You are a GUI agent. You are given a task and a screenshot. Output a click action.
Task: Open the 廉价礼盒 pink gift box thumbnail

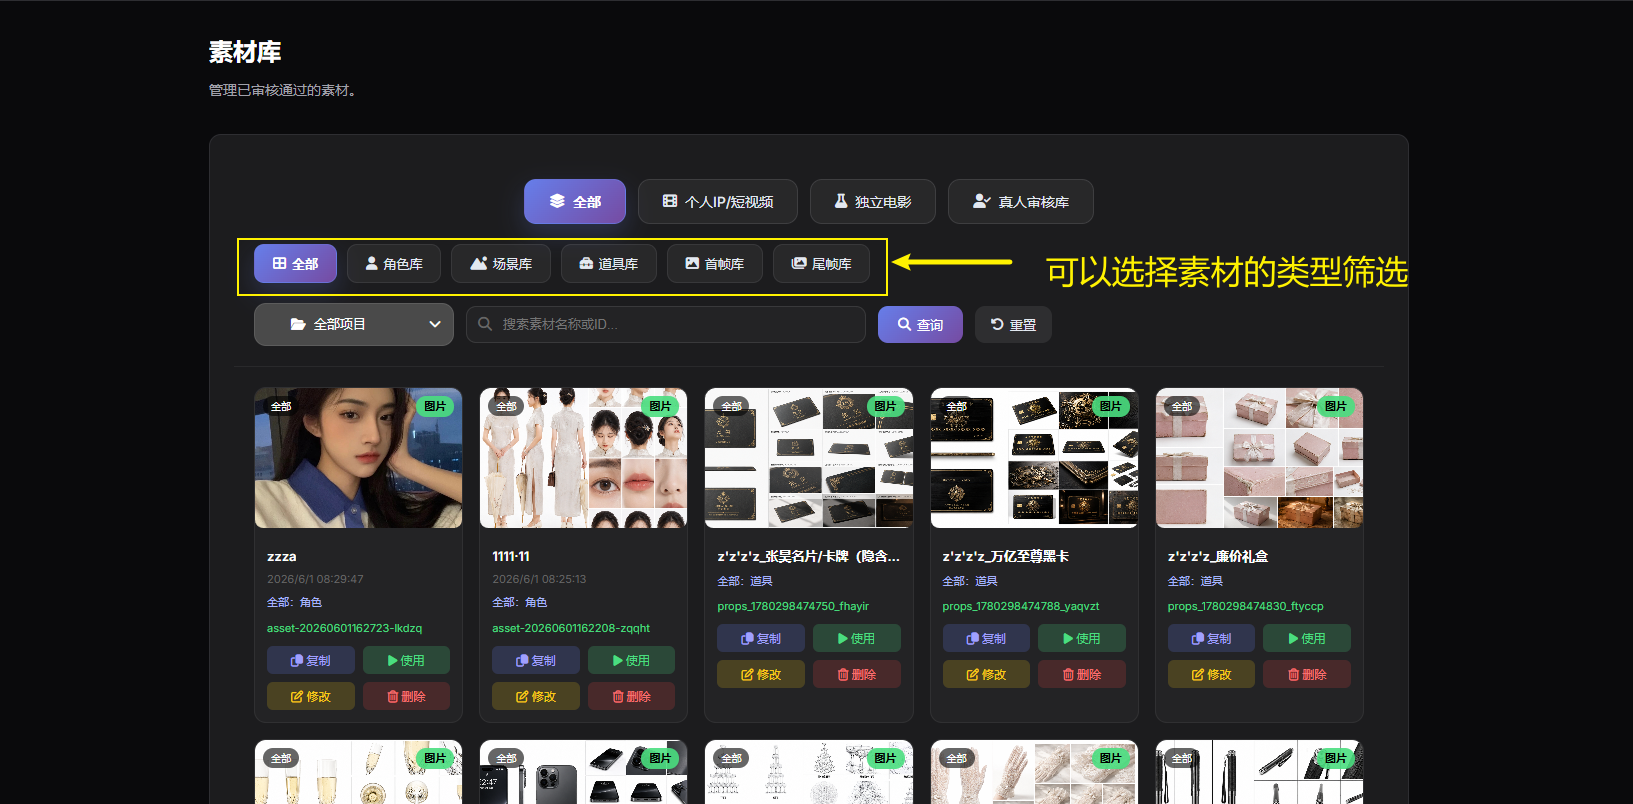tap(1259, 458)
